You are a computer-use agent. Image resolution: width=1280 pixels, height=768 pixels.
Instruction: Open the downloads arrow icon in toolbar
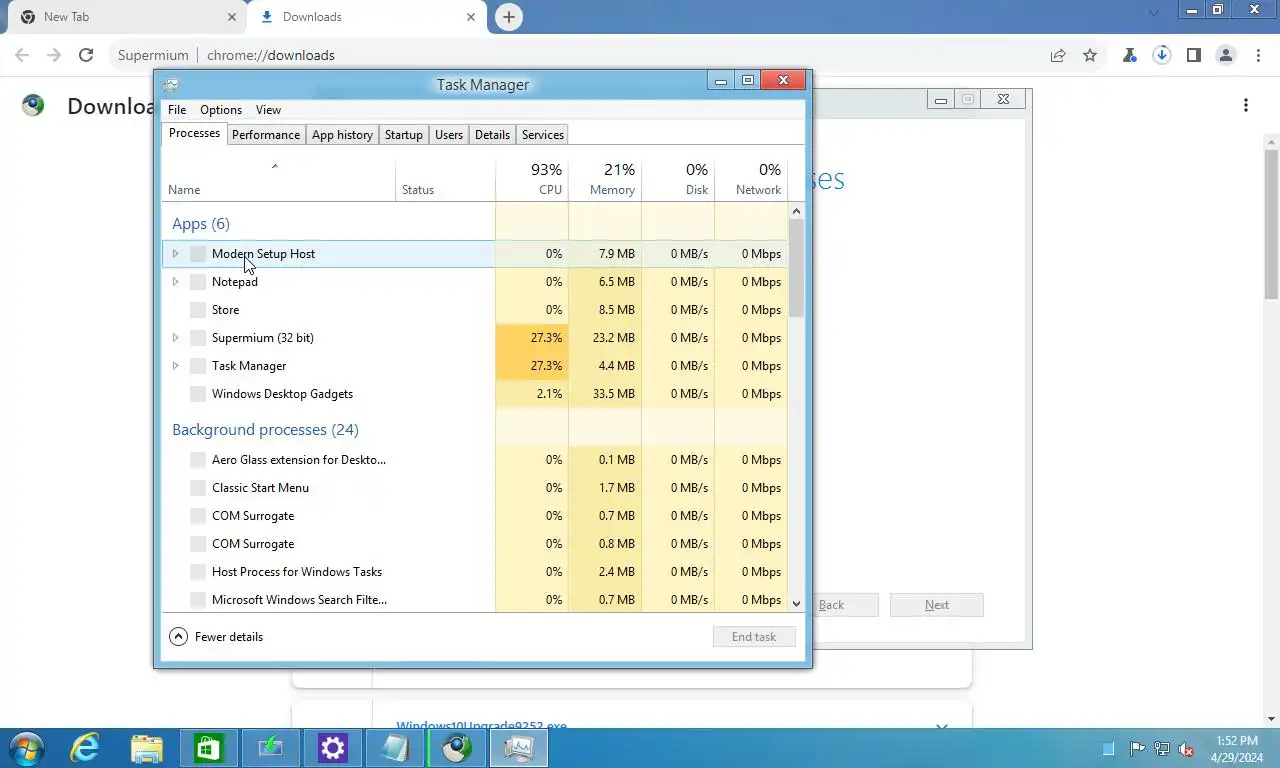click(1161, 55)
